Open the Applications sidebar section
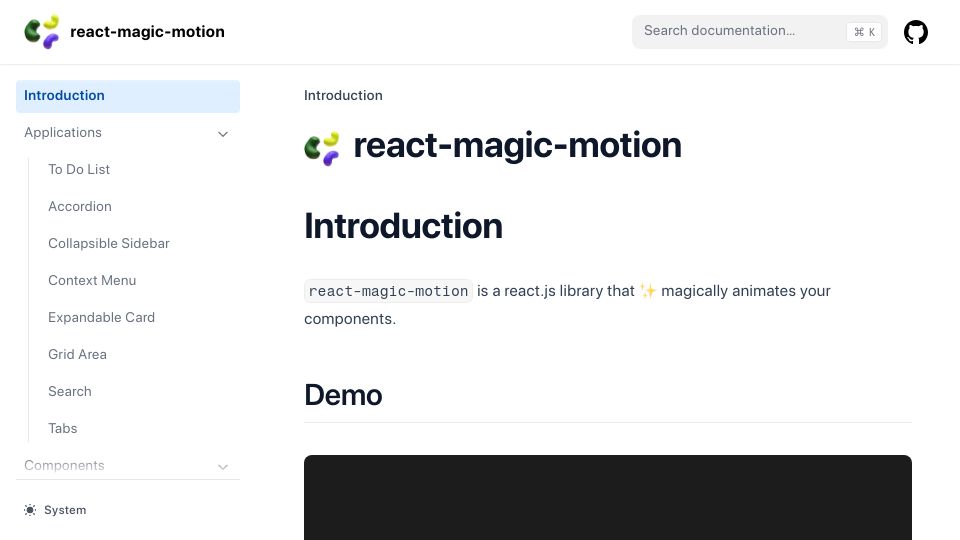960x540 pixels. click(x=63, y=133)
